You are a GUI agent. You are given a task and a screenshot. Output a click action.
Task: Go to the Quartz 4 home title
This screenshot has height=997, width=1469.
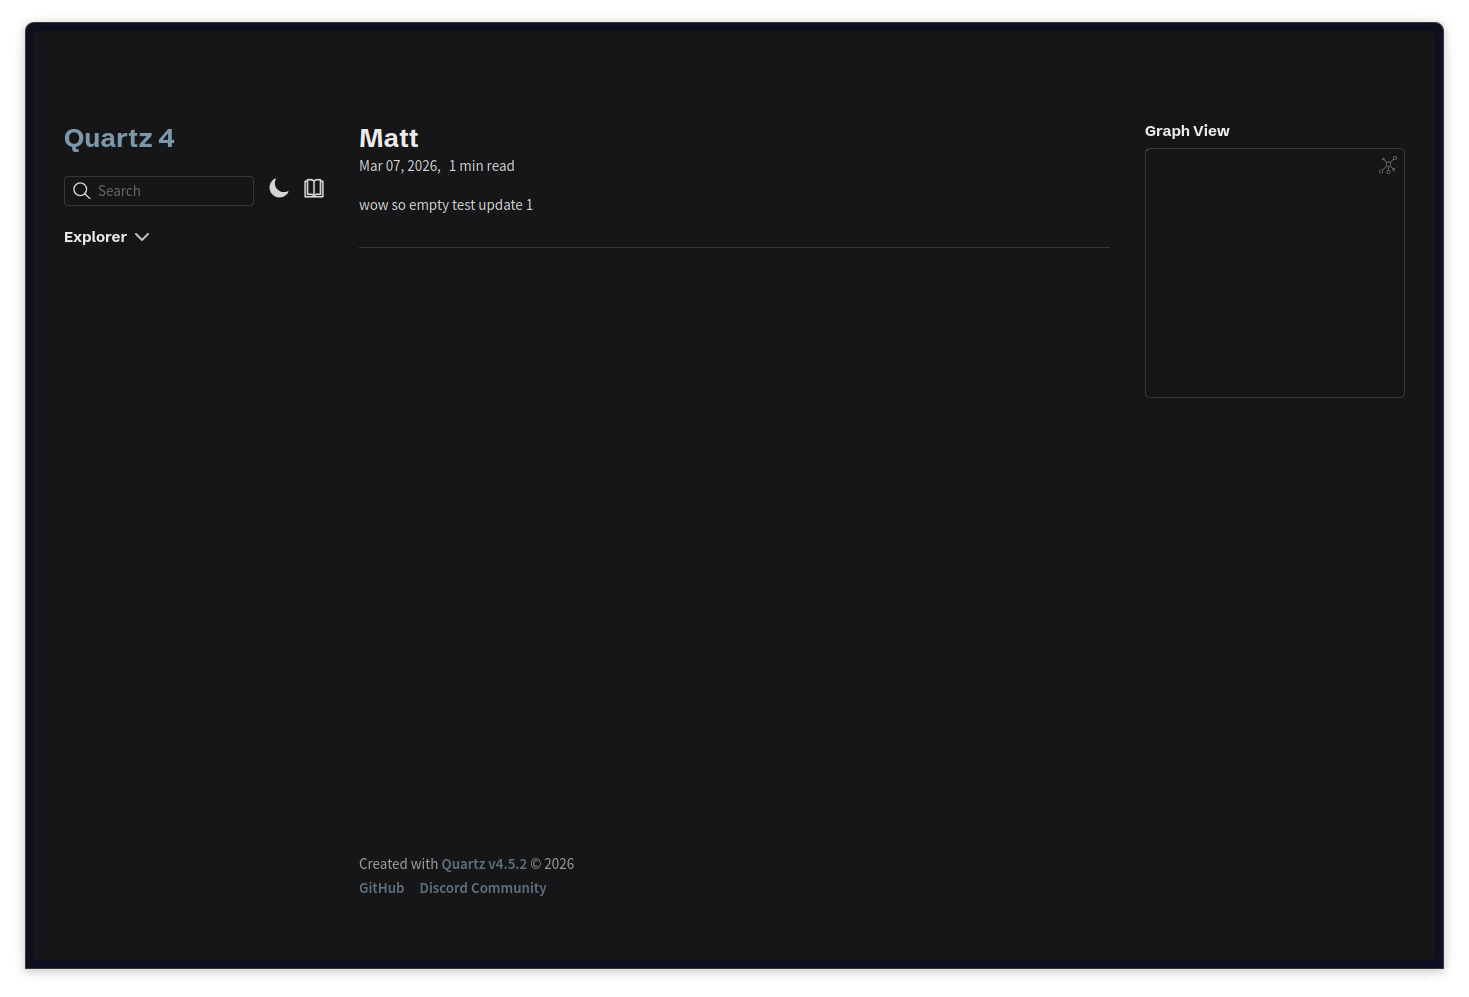pyautogui.click(x=119, y=138)
